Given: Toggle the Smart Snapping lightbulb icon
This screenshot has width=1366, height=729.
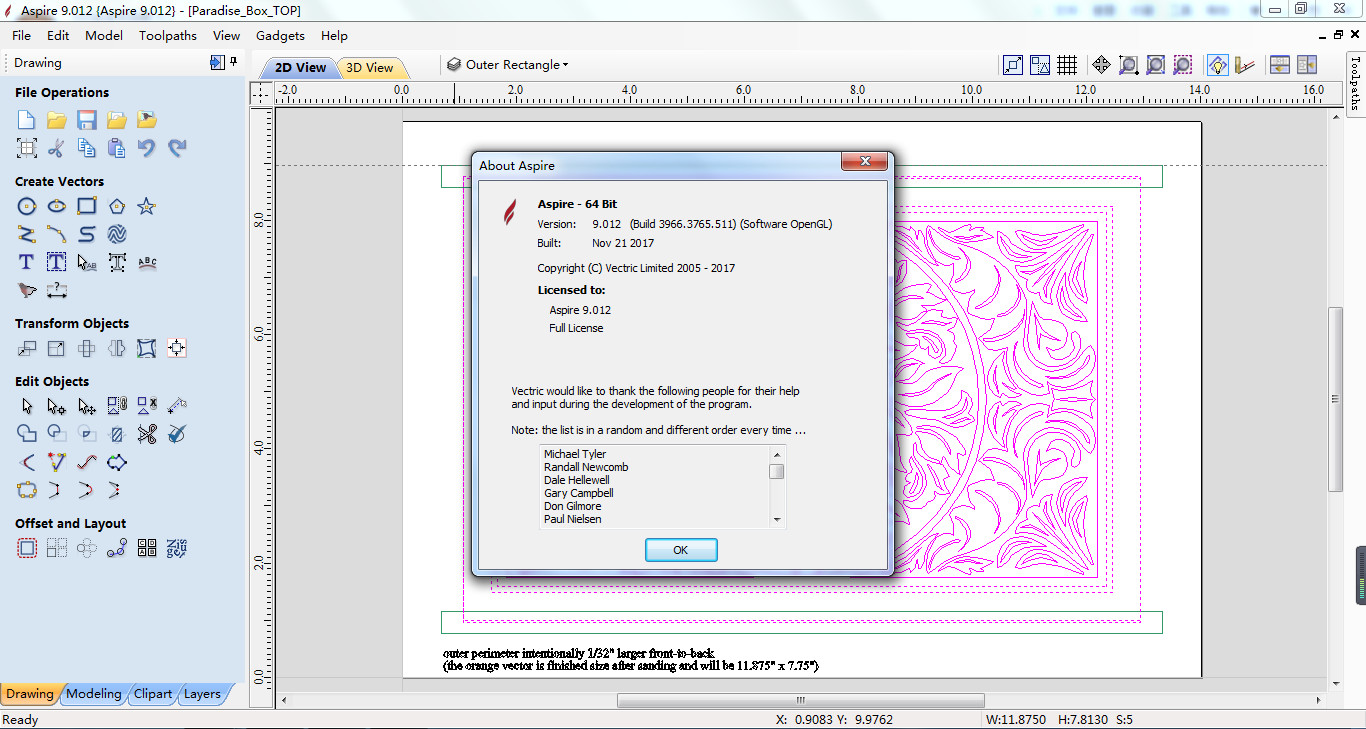Looking at the screenshot, I should click(1217, 65).
